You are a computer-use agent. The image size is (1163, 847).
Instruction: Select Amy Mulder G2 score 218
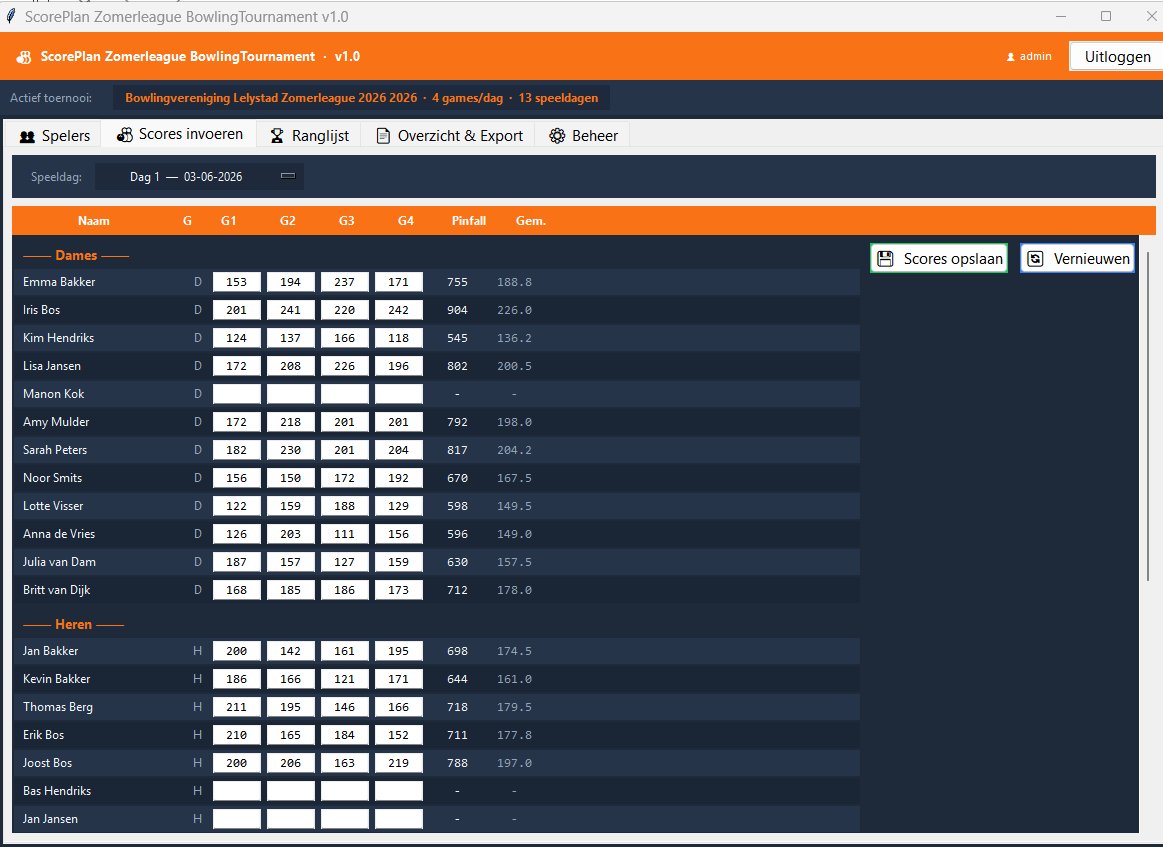tap(291, 422)
